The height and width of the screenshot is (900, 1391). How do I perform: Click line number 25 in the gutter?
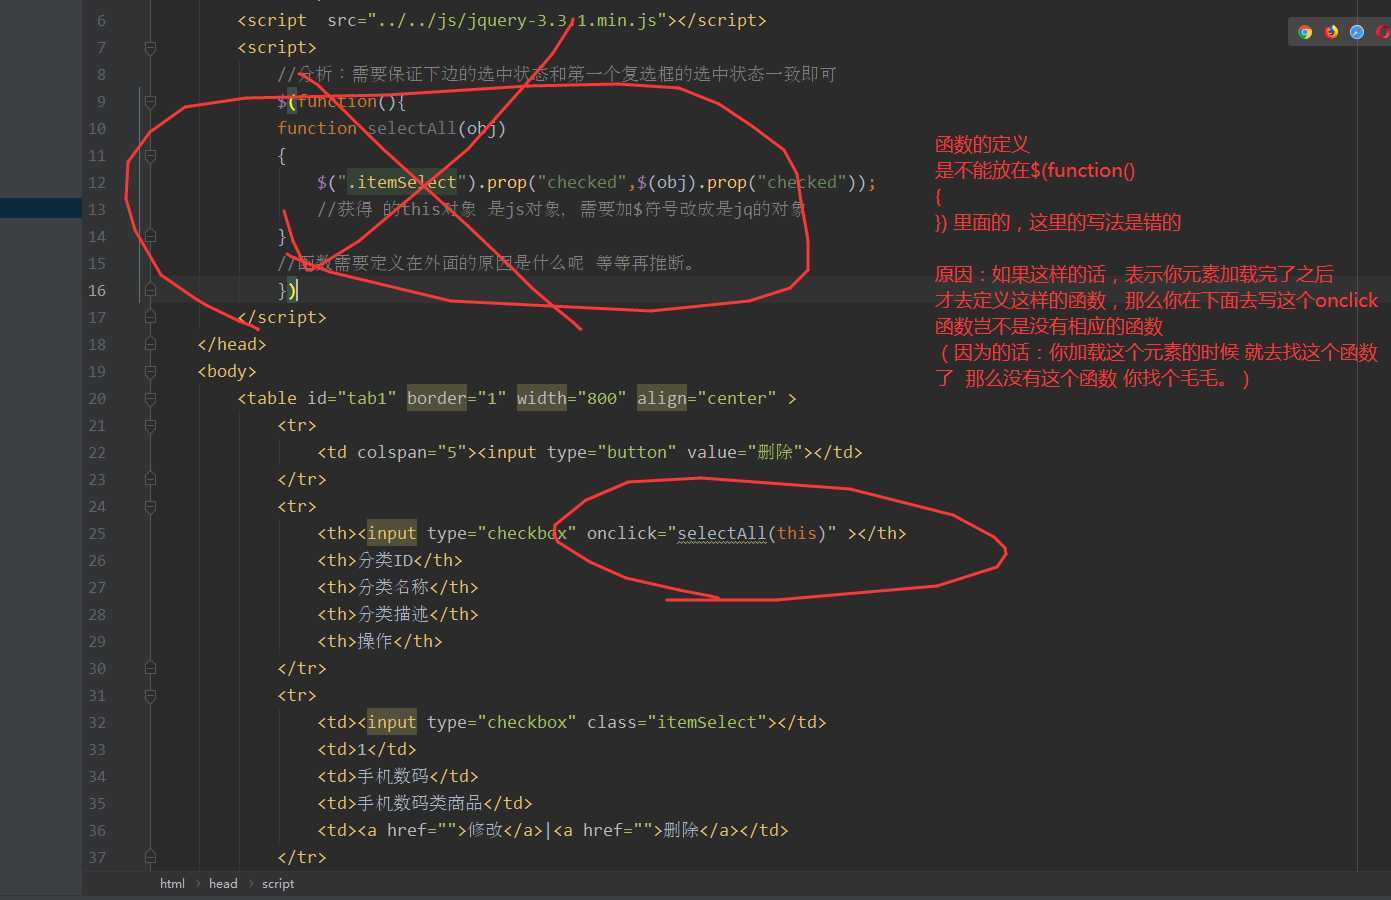(97, 533)
